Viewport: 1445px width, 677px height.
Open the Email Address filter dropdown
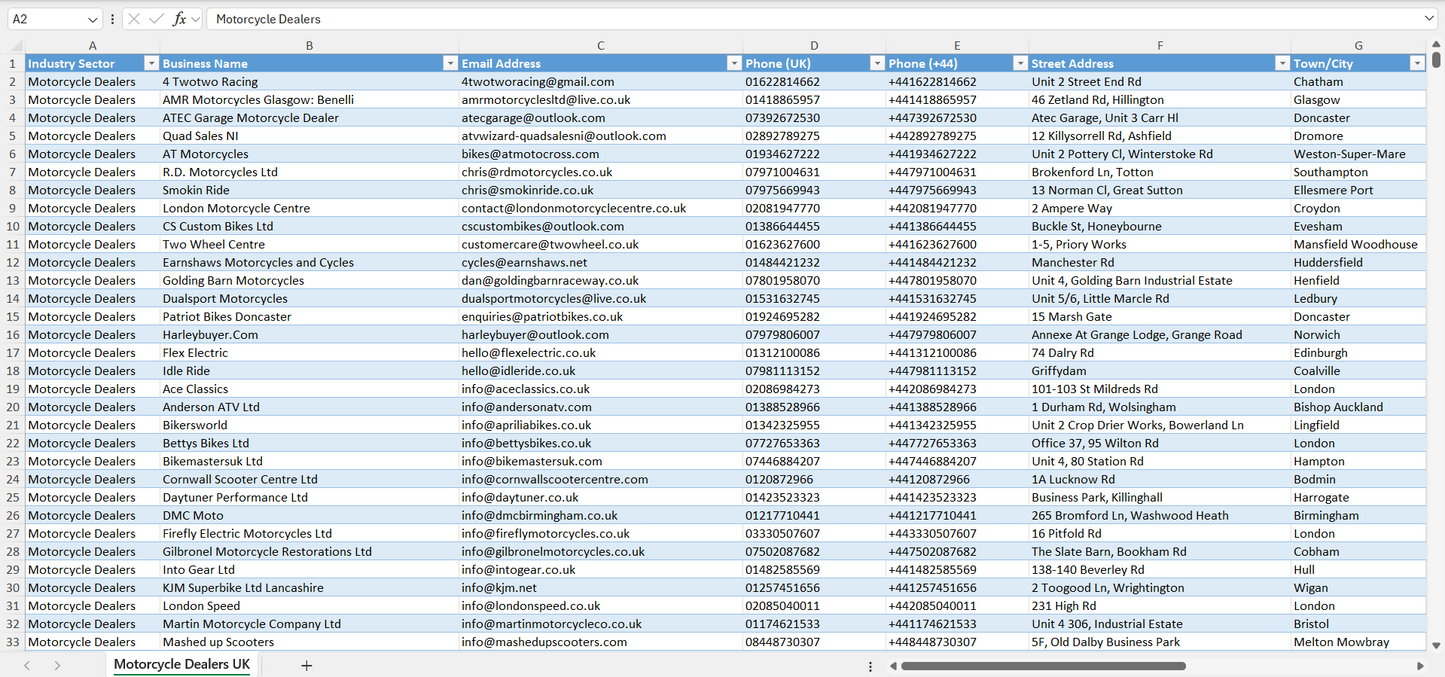[734, 64]
